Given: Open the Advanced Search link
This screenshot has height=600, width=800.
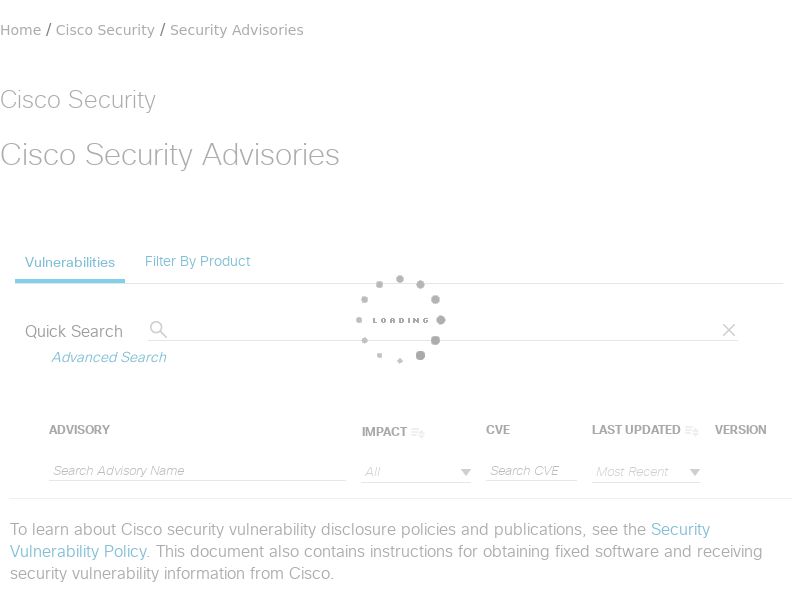Looking at the screenshot, I should coord(109,357).
